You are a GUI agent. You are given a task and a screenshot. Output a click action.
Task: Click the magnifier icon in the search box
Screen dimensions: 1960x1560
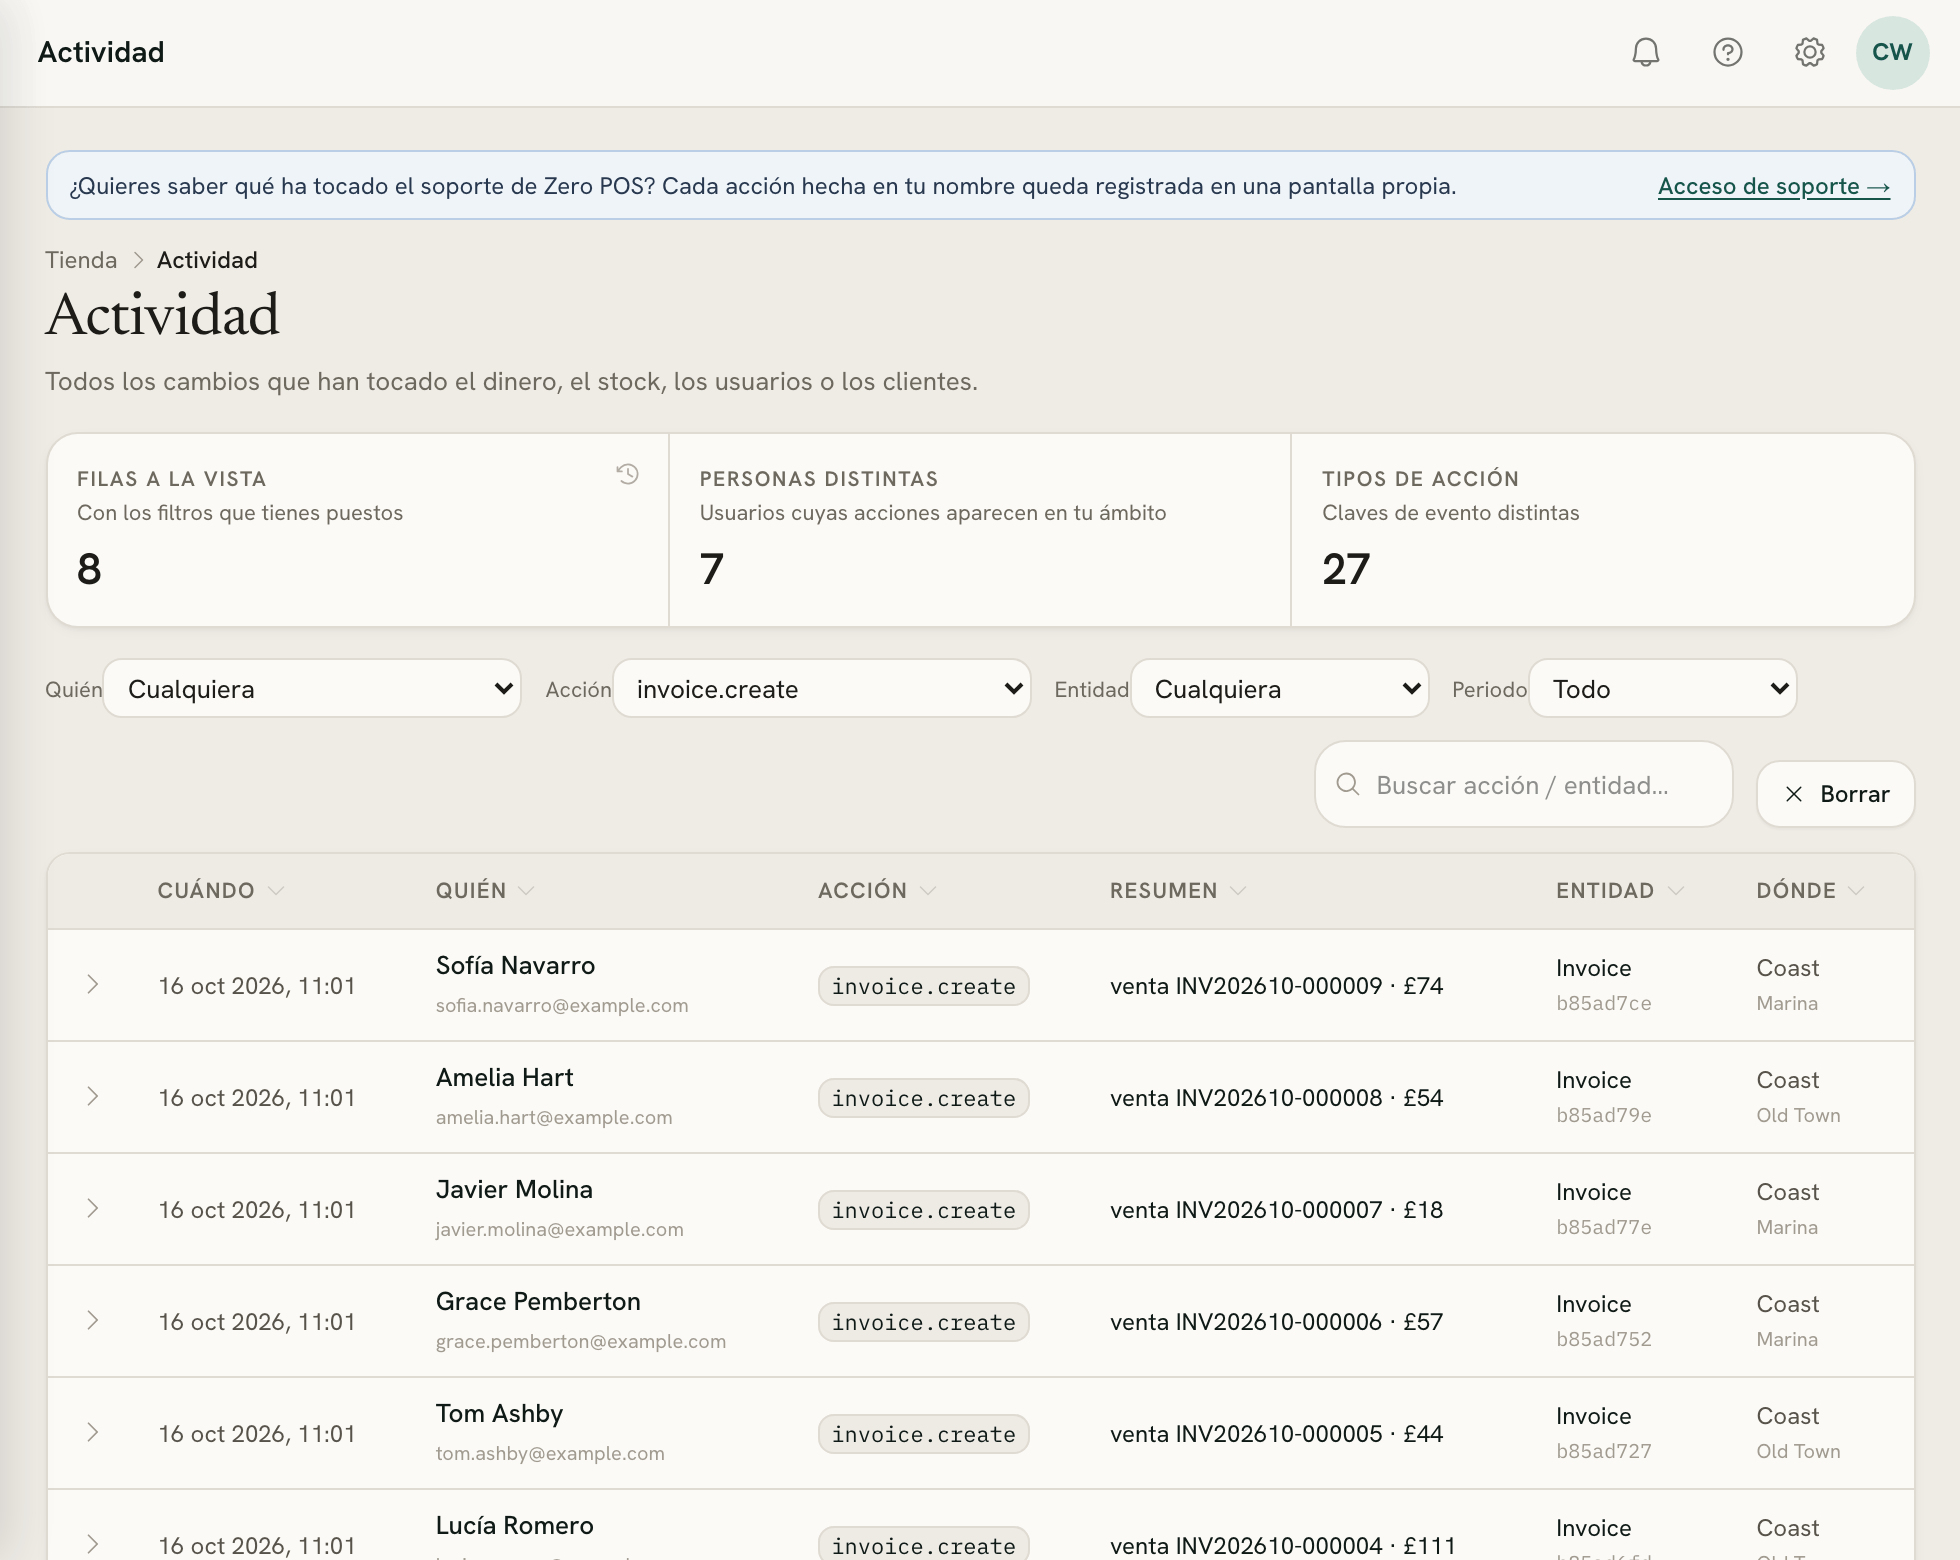coord(1348,784)
